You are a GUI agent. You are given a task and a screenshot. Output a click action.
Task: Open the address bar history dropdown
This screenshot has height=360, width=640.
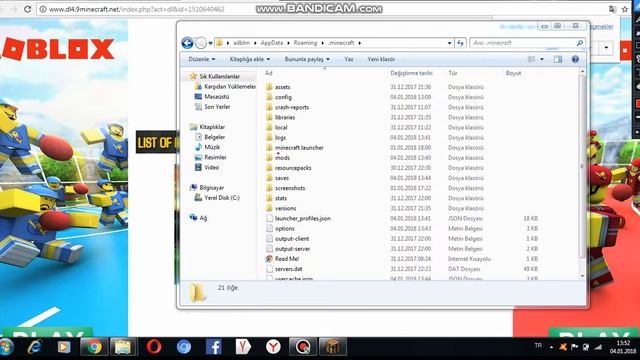coord(449,43)
